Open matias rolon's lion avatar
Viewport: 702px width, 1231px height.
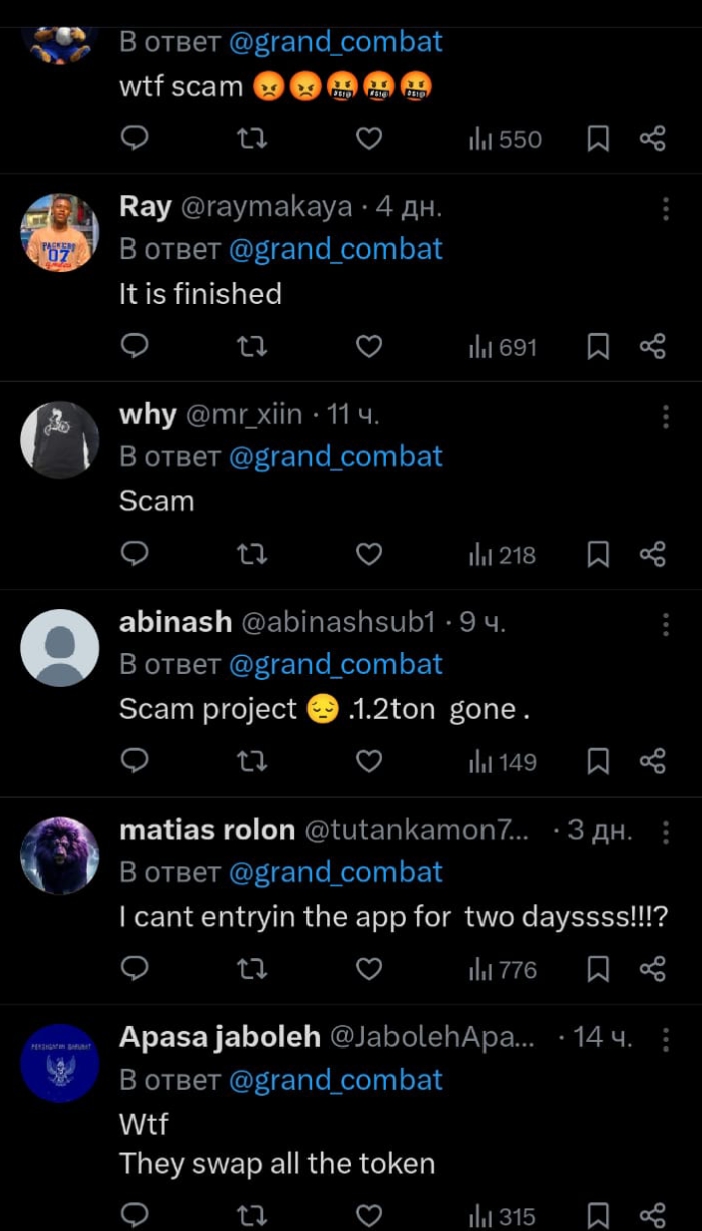coord(60,856)
